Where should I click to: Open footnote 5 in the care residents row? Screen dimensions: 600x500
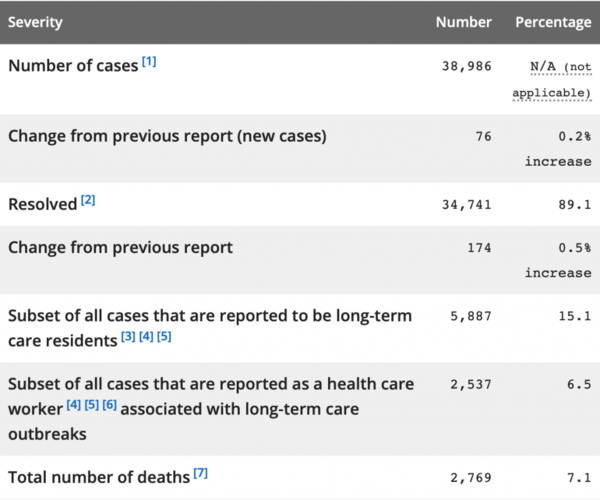[x=164, y=337]
